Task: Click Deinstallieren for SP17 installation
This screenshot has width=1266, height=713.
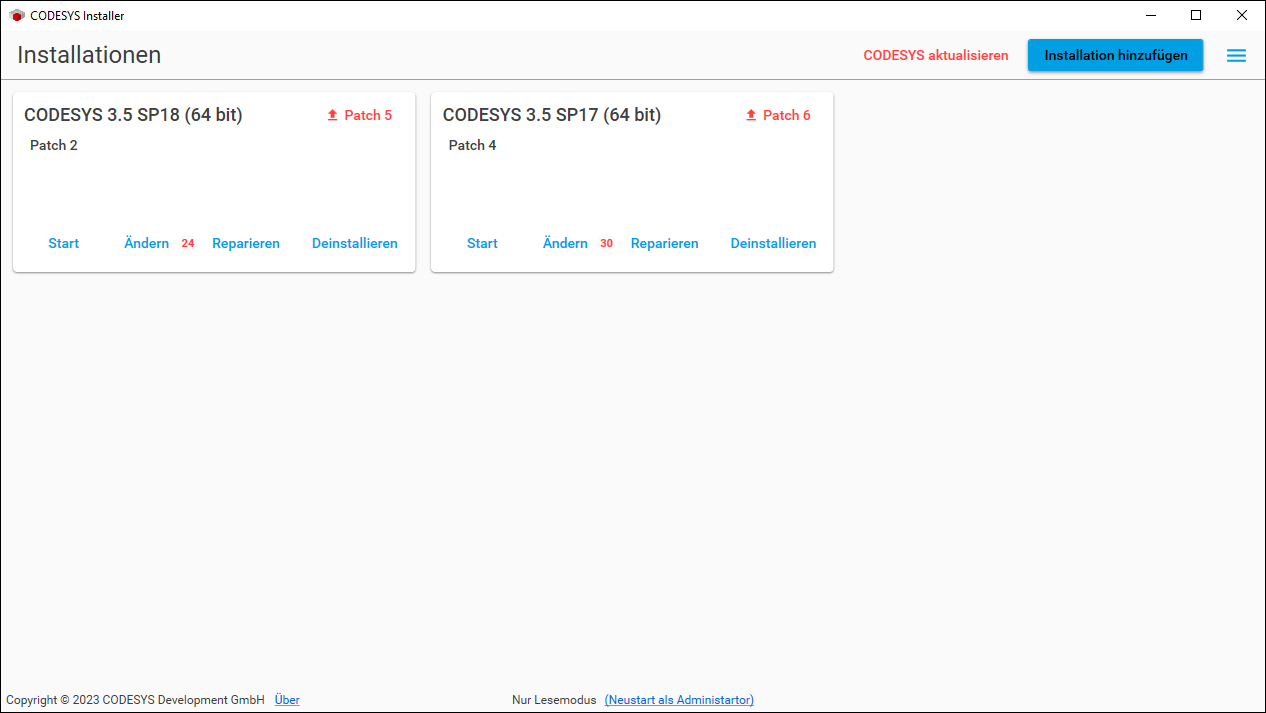Action: [x=774, y=243]
